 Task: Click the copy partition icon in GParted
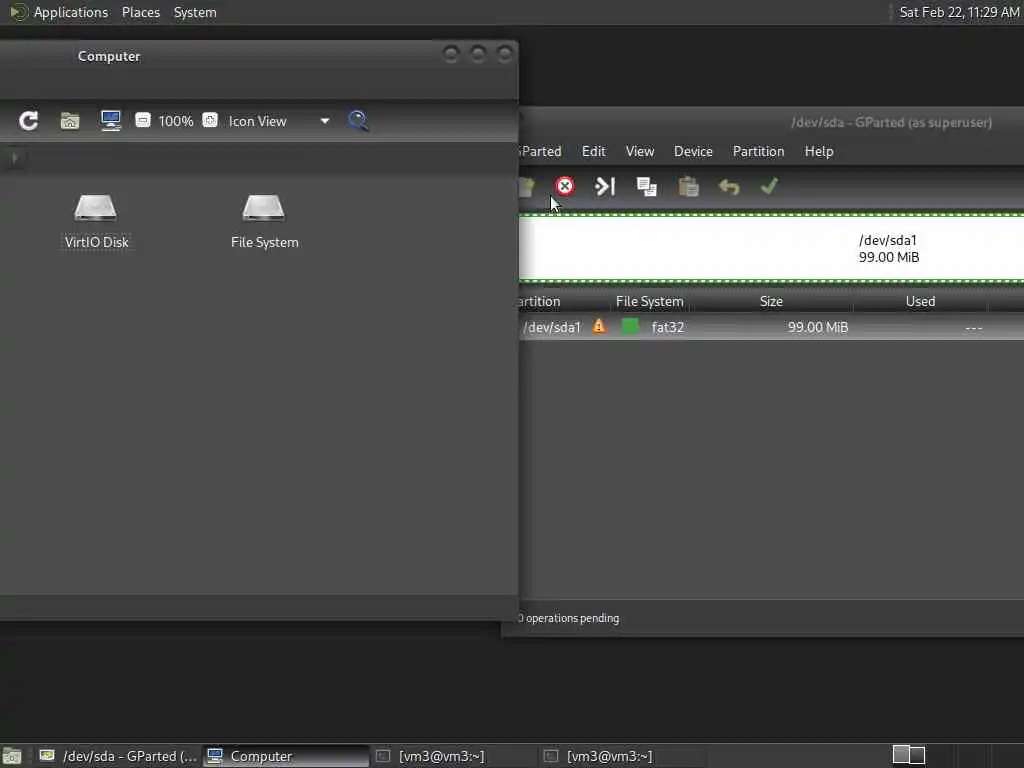click(647, 187)
